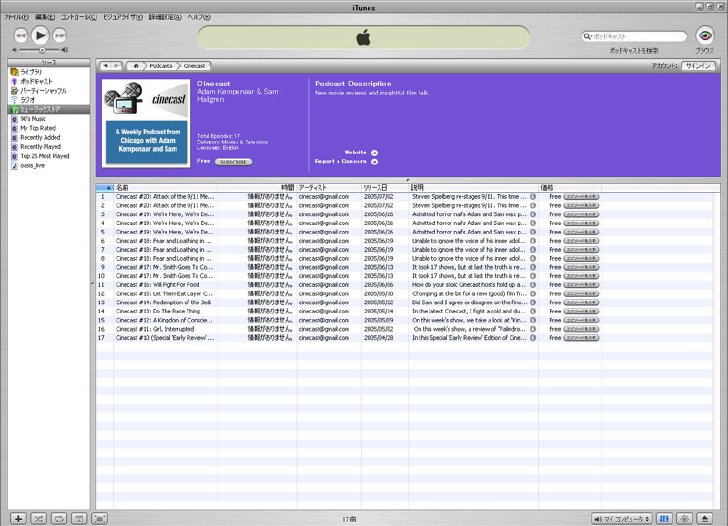Open the My Top Rated smart playlist
Viewport: 728px width, 526px height.
(49, 128)
